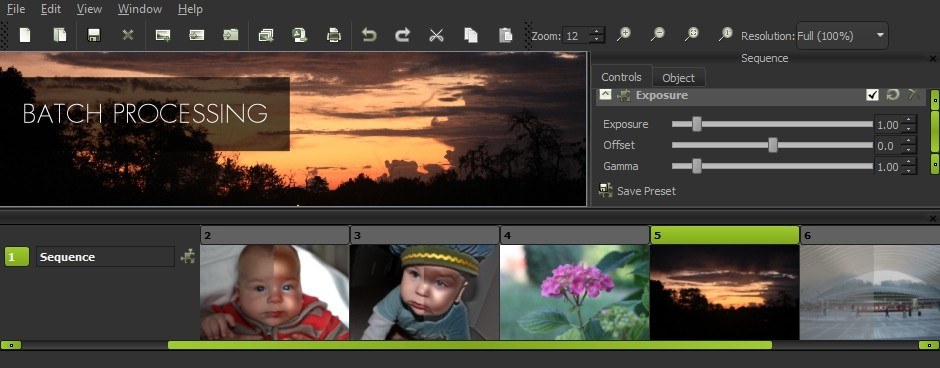Redo the last undone action
Viewport: 940px width, 368px height.
[x=402, y=35]
